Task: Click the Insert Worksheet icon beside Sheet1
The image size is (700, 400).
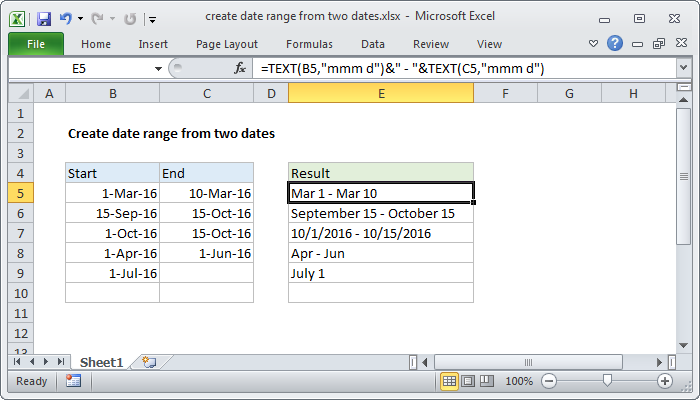Action: point(150,361)
